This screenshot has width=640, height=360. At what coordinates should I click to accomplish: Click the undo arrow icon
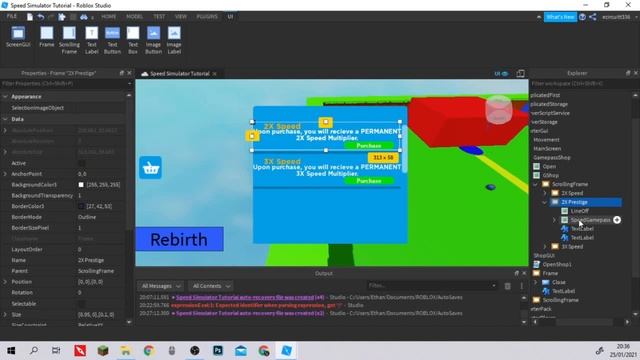41,17
